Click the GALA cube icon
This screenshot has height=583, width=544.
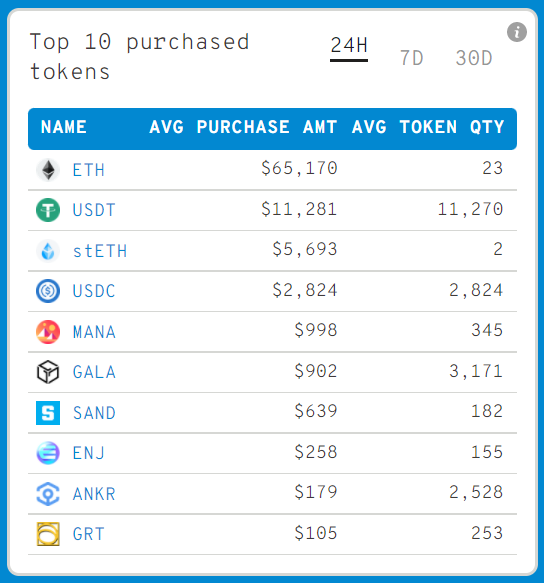(x=48, y=372)
